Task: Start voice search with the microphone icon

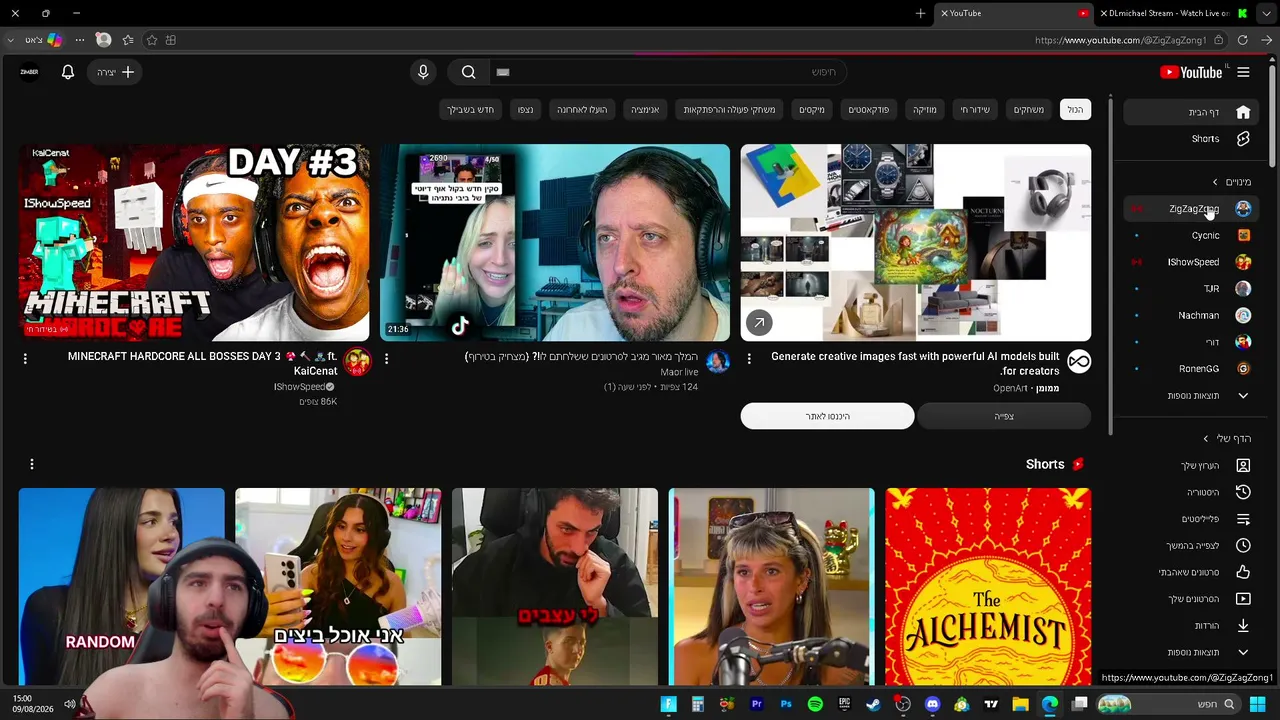Action: coord(423,72)
